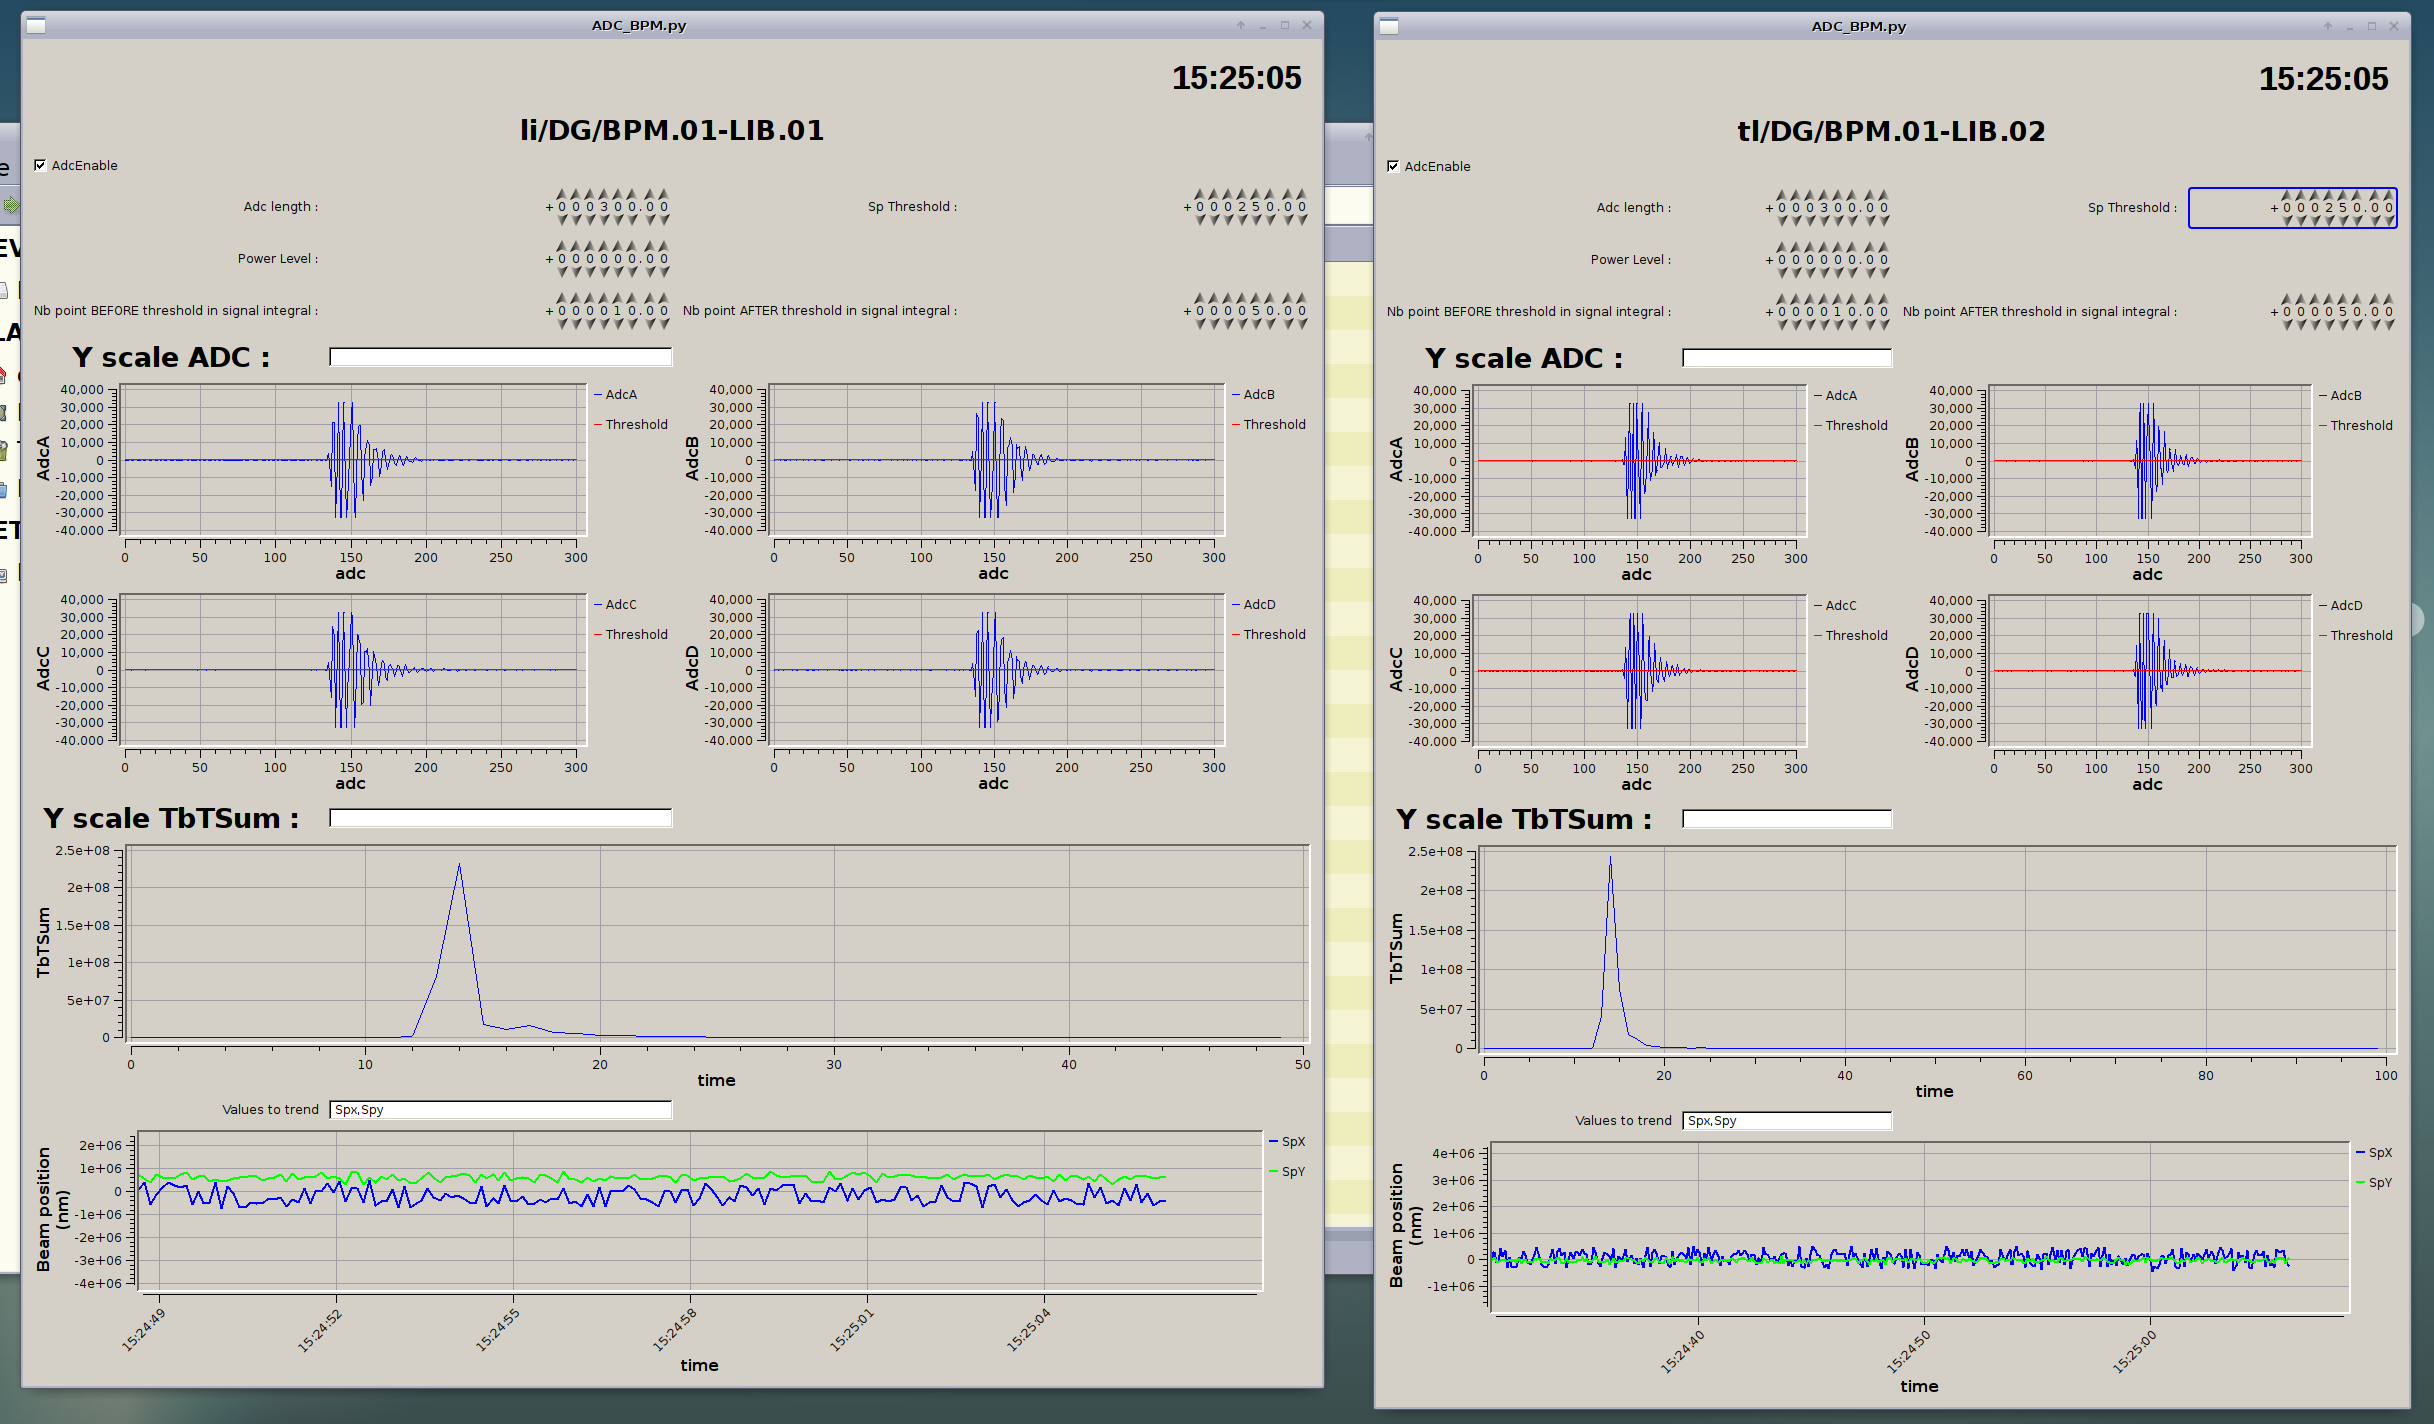The height and width of the screenshot is (1424, 2434).
Task: Uncheck AdcEnable in the LIB.01 window
Action: [x=41, y=165]
